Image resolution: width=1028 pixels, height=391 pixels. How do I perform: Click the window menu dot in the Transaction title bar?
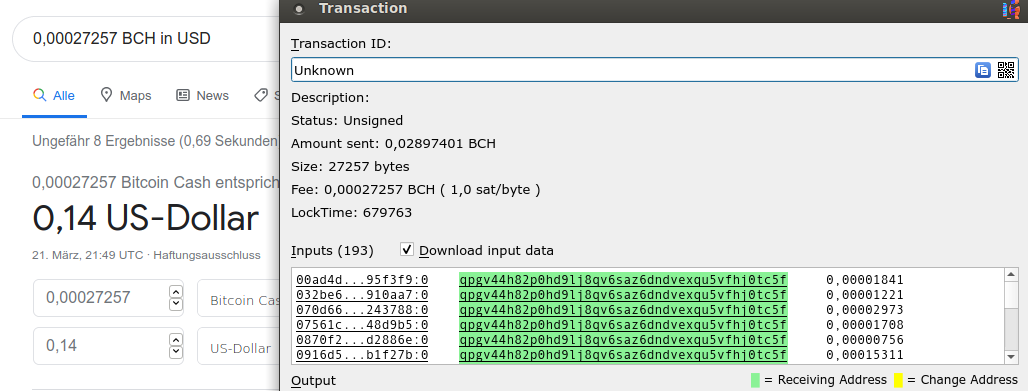(x=299, y=9)
